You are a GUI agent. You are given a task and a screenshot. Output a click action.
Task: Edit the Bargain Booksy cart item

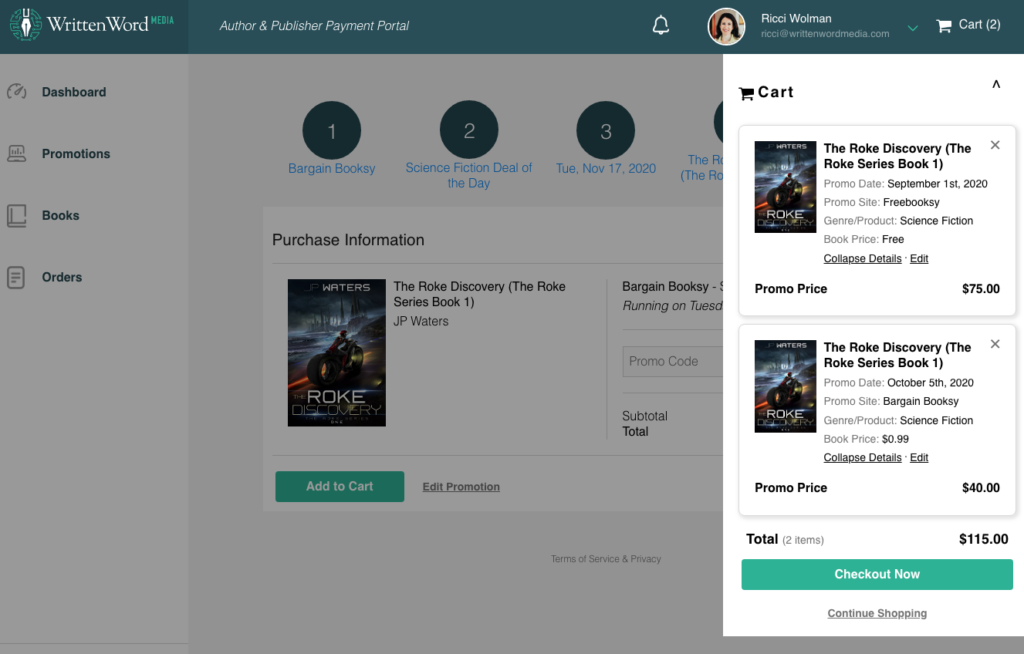click(x=919, y=458)
